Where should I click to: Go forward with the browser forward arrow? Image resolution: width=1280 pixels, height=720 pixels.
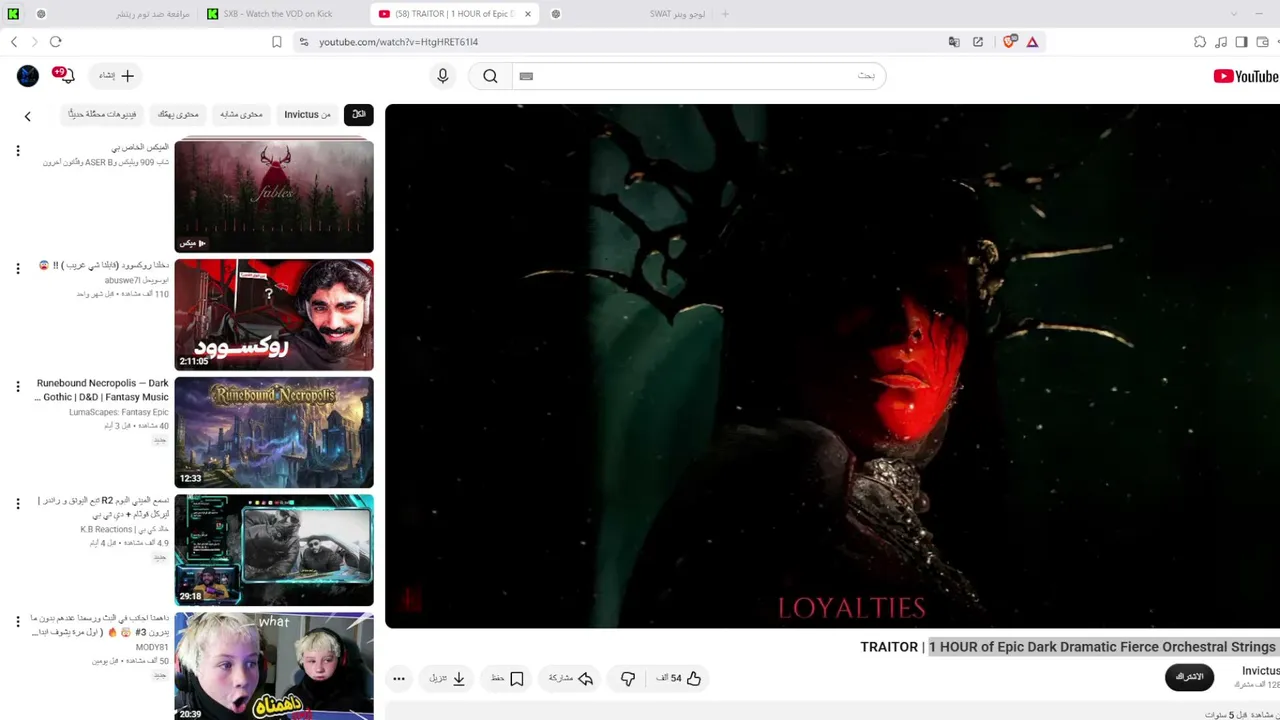coord(34,42)
